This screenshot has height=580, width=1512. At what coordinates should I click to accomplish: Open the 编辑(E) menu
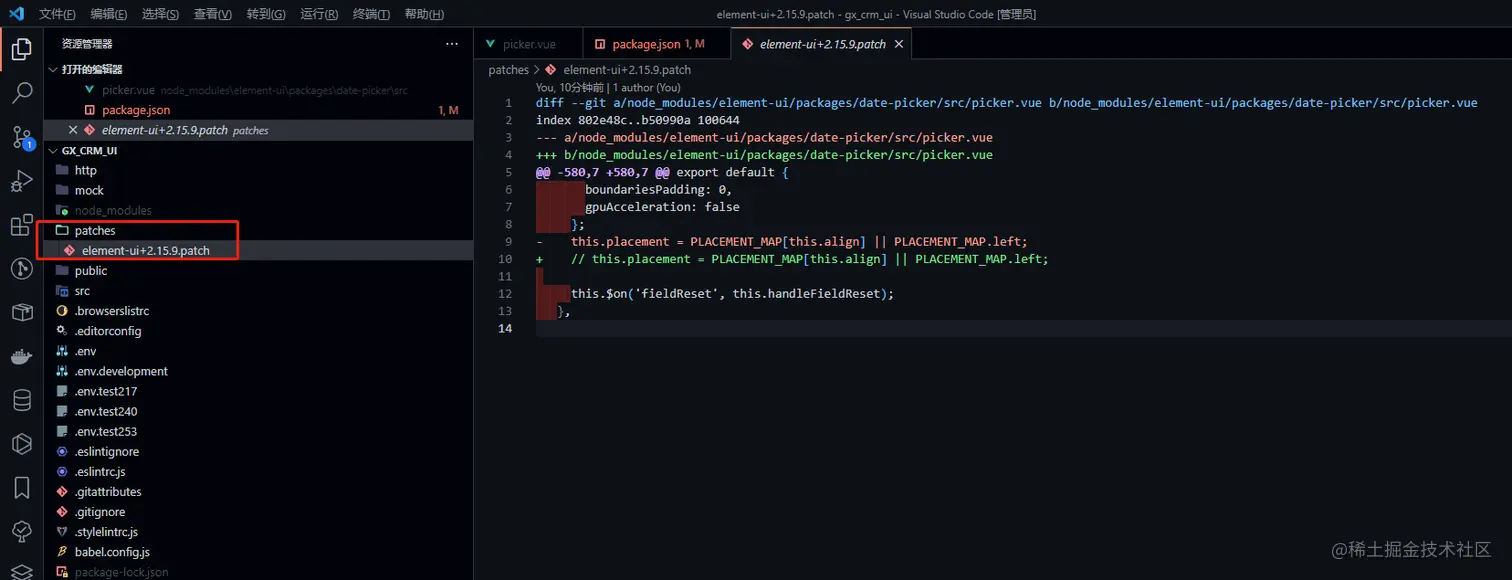(109, 14)
